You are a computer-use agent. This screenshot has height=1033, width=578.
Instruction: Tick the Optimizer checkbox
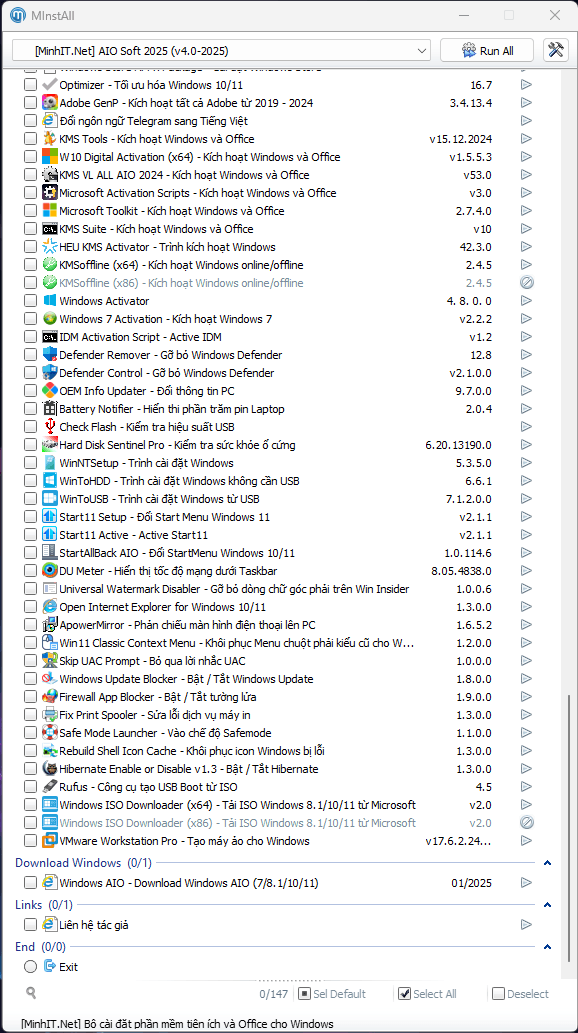30,85
